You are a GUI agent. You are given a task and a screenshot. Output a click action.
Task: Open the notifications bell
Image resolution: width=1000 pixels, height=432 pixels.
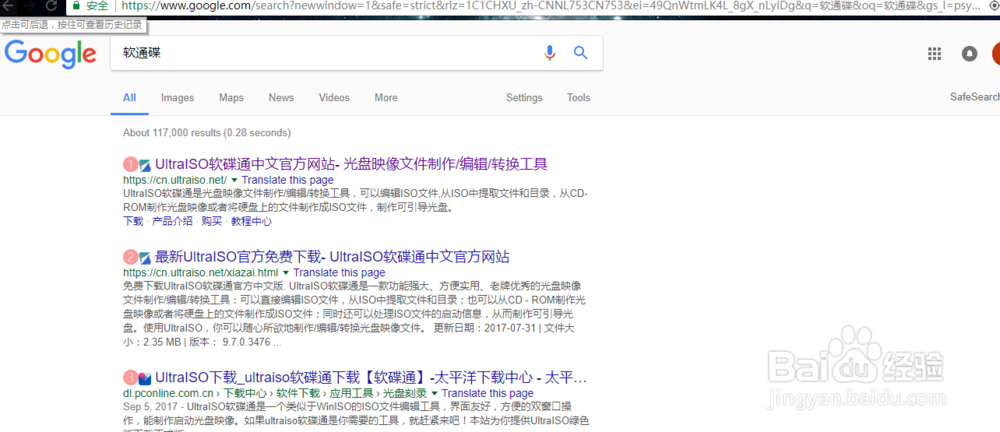click(969, 54)
